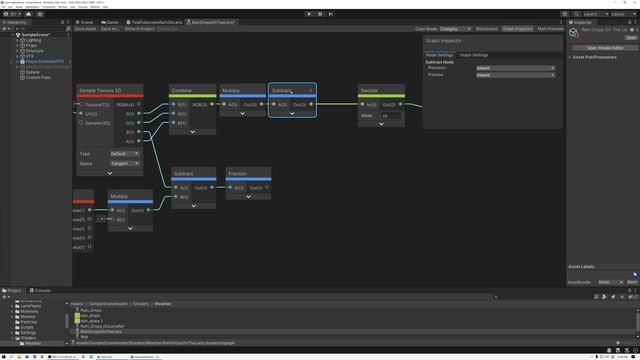The image size is (640, 360).
Task: Click Shaders in the breadcrumb path
Action: 141,304
